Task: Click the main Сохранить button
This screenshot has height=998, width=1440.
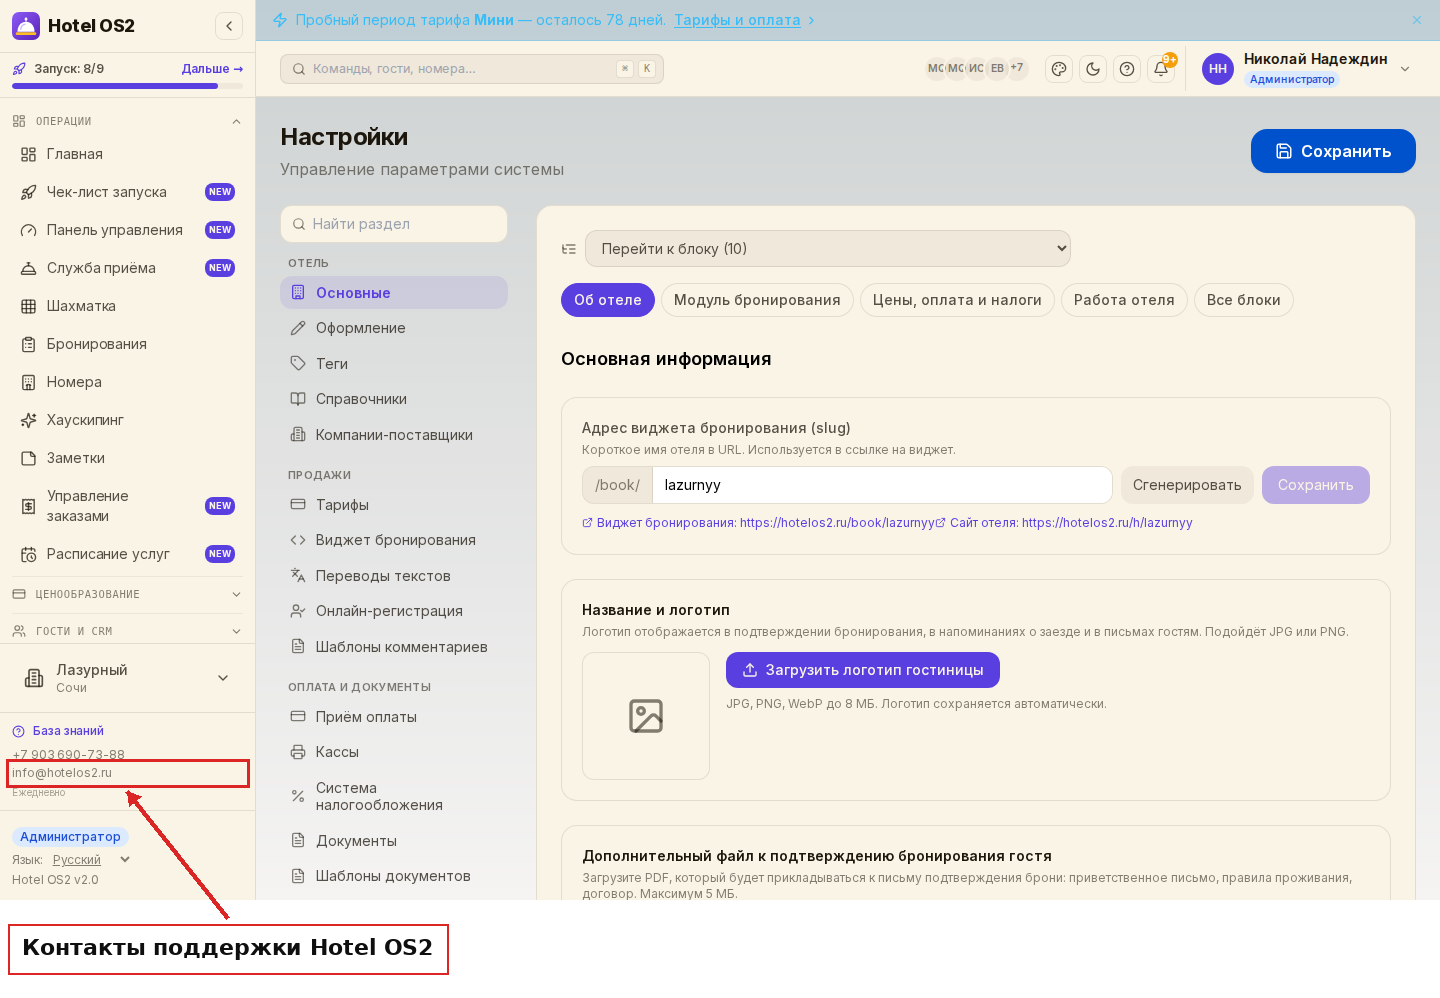Action: click(x=1333, y=151)
